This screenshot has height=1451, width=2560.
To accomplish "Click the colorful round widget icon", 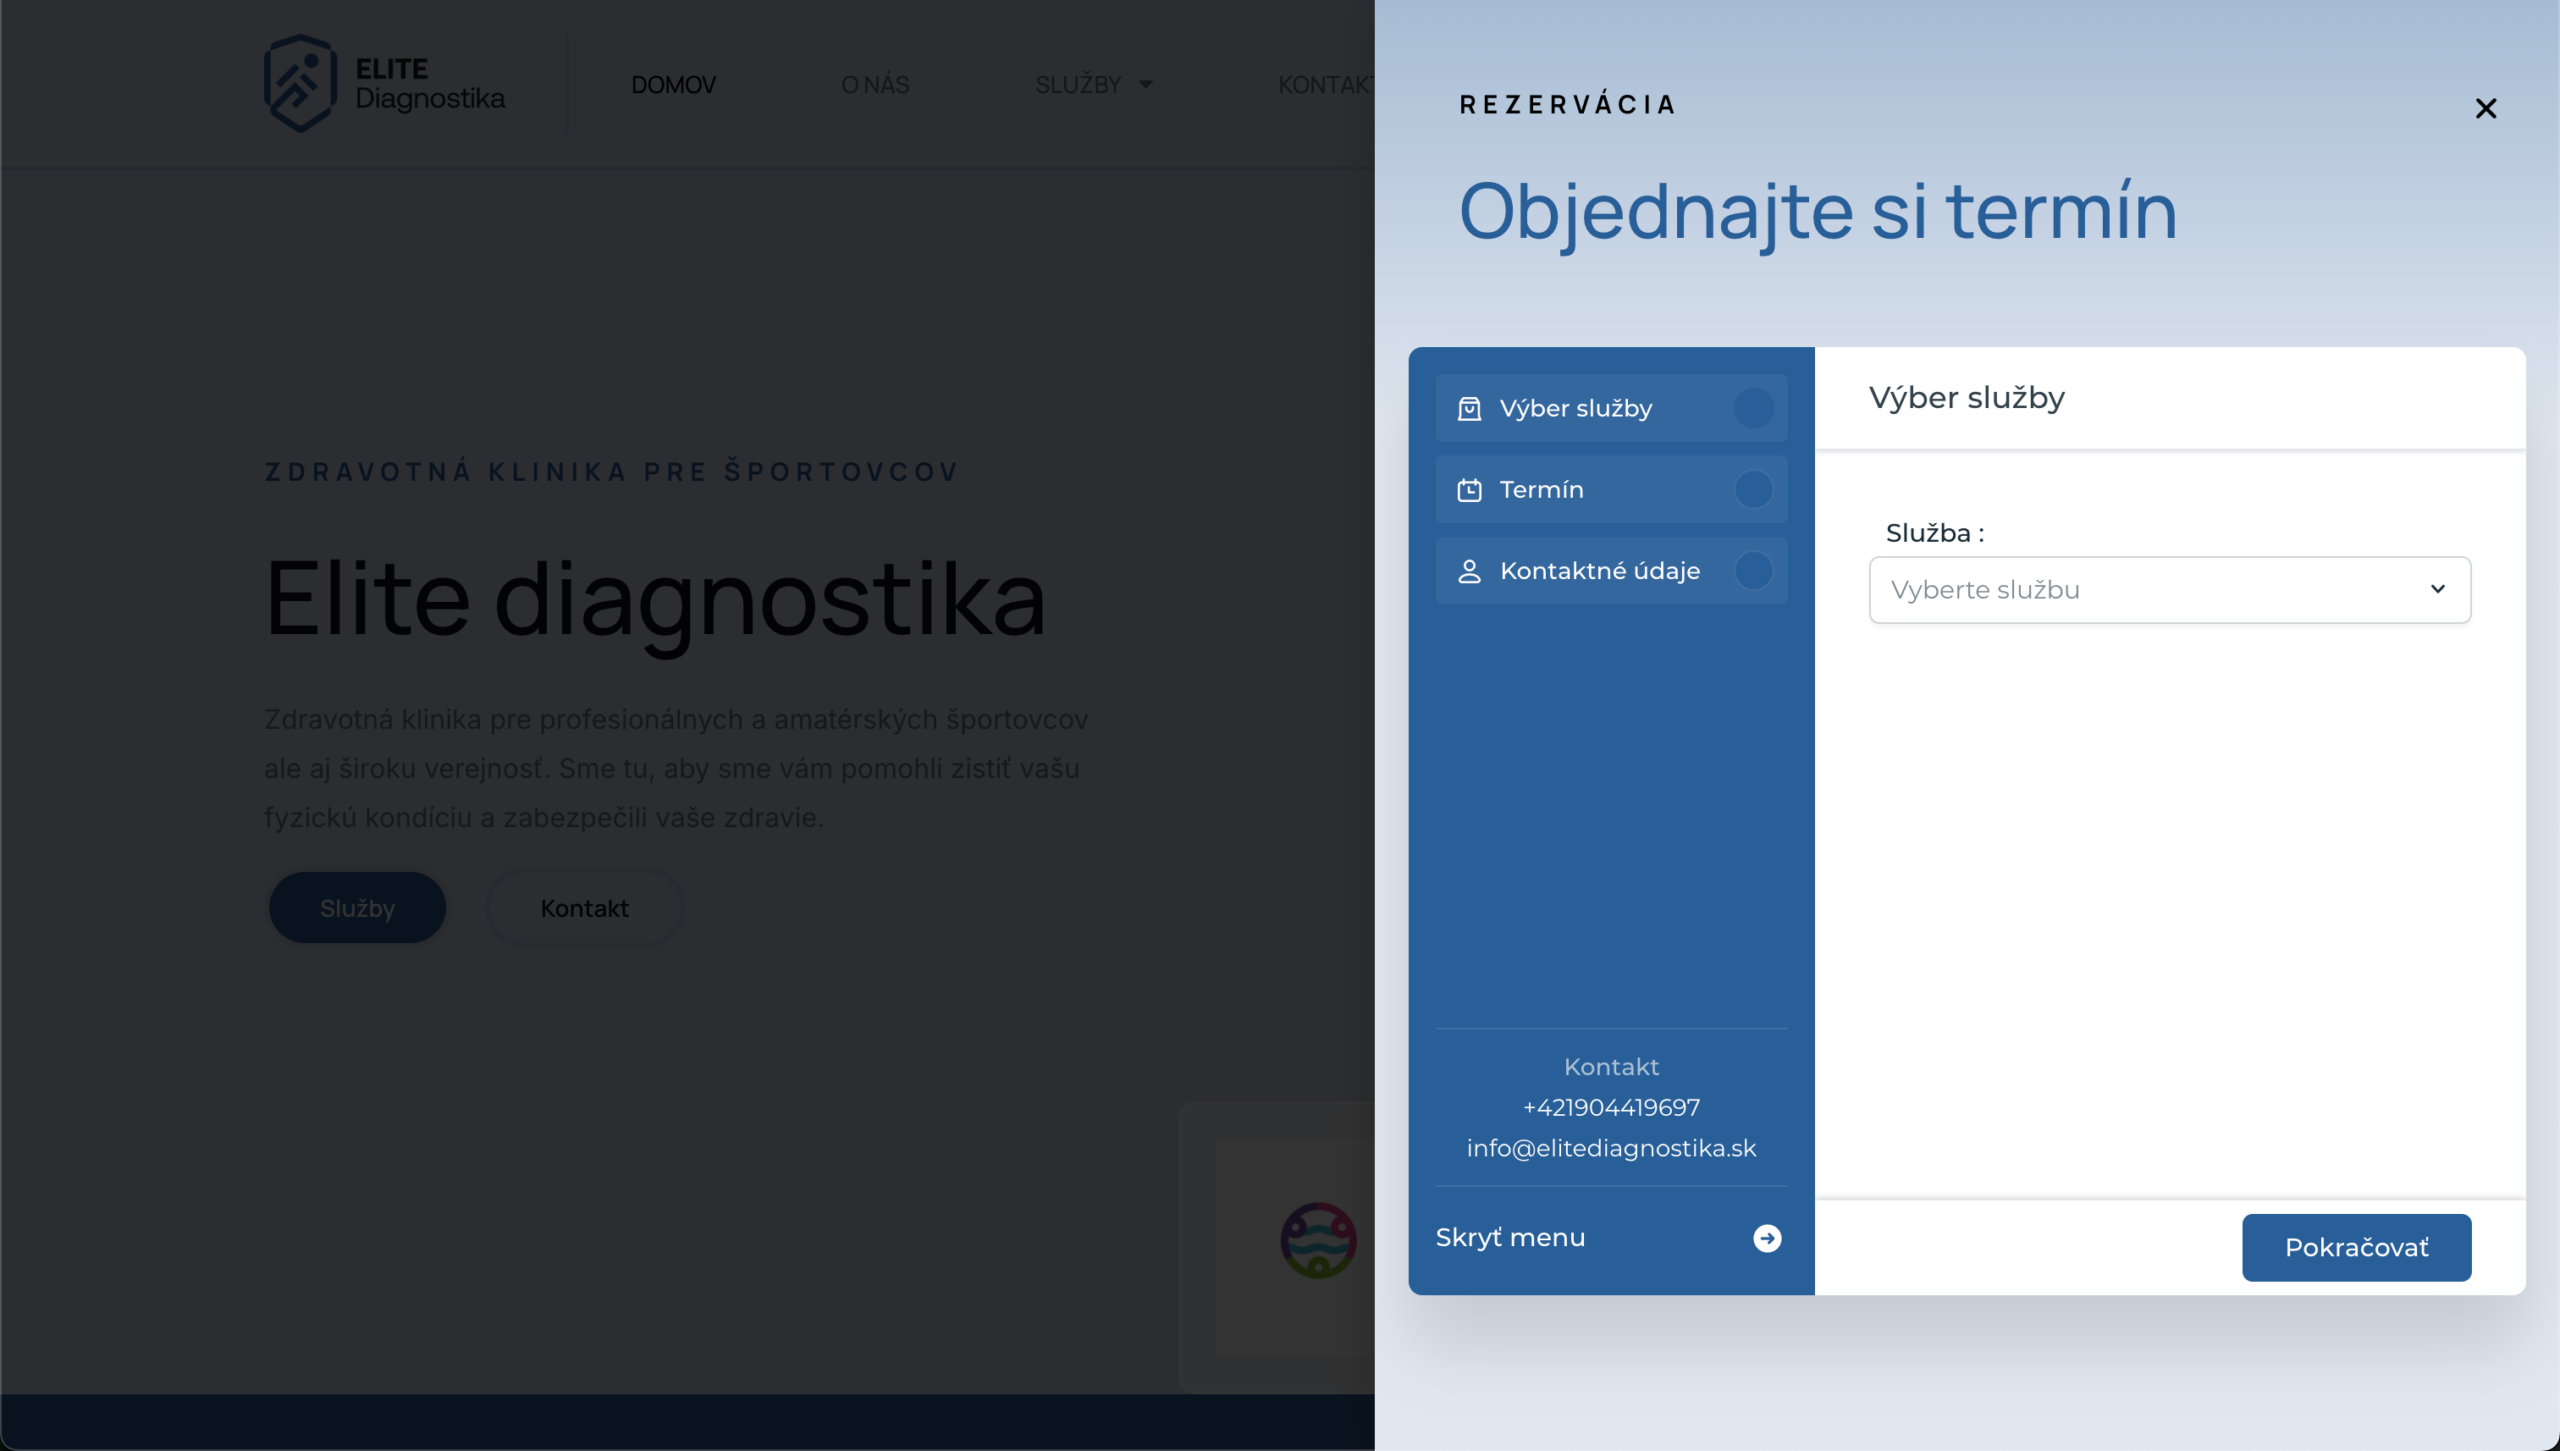I will 1318,1240.
